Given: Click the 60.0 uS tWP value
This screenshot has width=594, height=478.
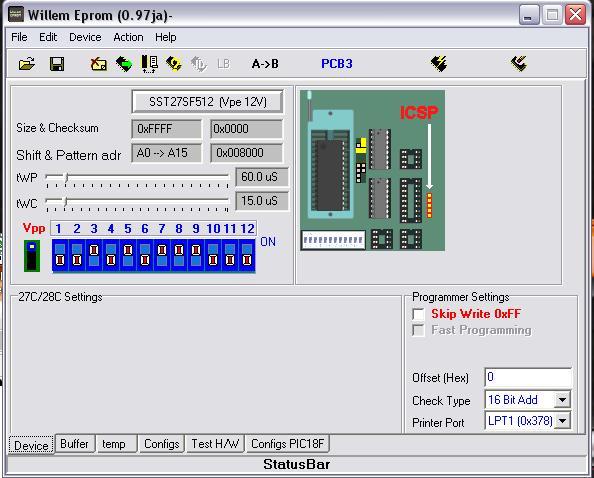Looking at the screenshot, I should (x=261, y=177).
